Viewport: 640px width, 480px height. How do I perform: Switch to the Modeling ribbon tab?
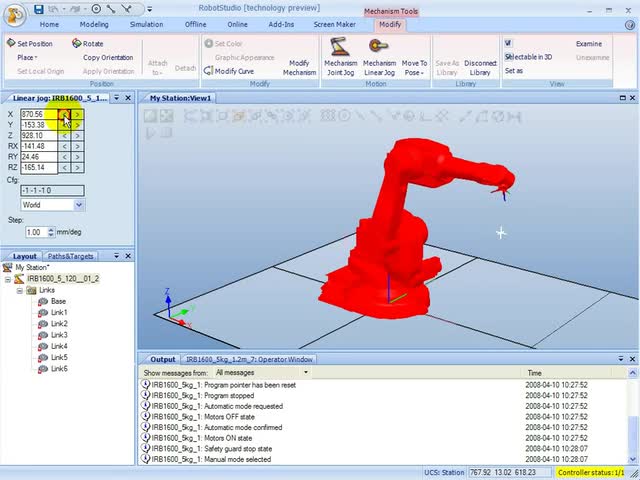pos(94,24)
